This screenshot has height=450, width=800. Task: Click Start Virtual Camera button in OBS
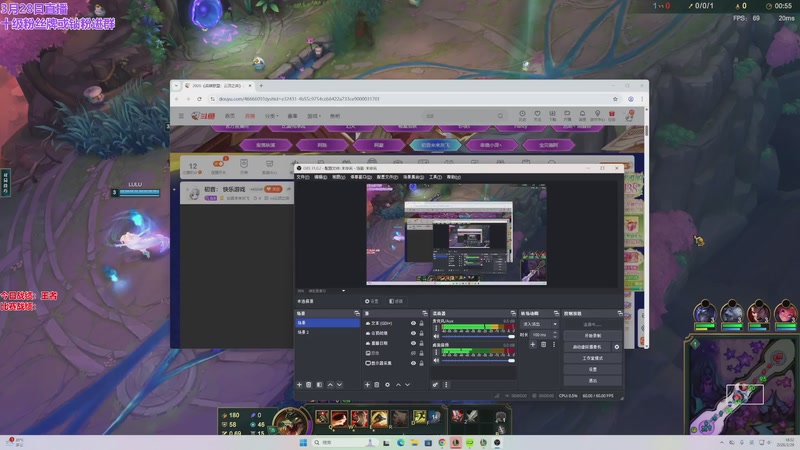pyautogui.click(x=587, y=347)
